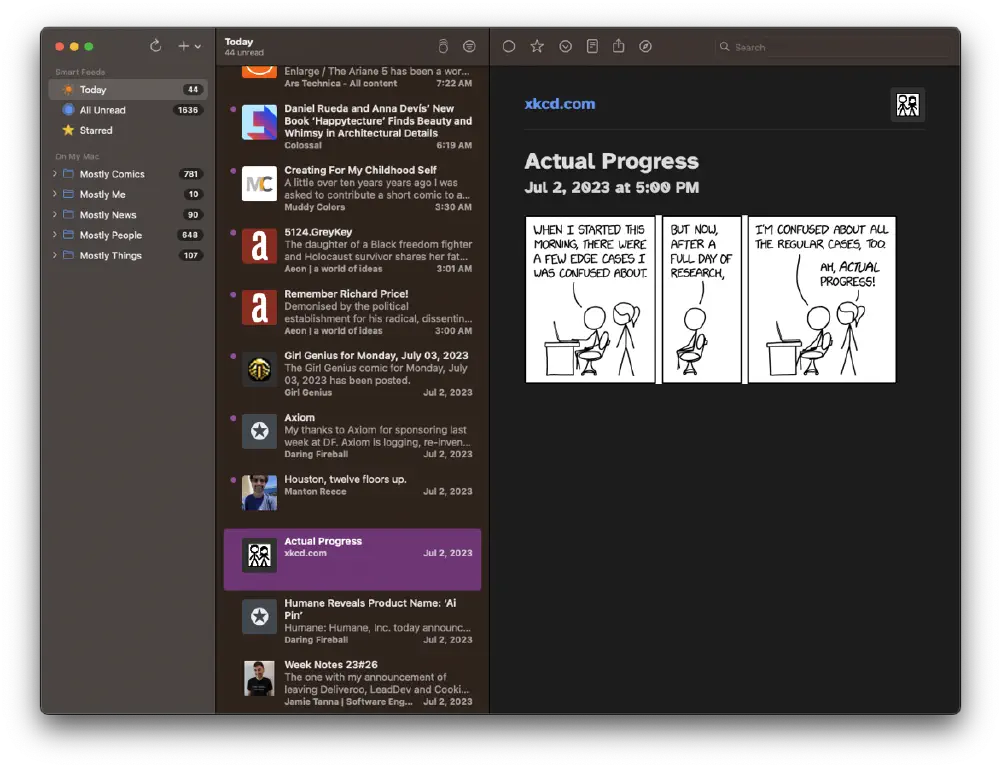Click the All Unread blue circle icon

68,110
